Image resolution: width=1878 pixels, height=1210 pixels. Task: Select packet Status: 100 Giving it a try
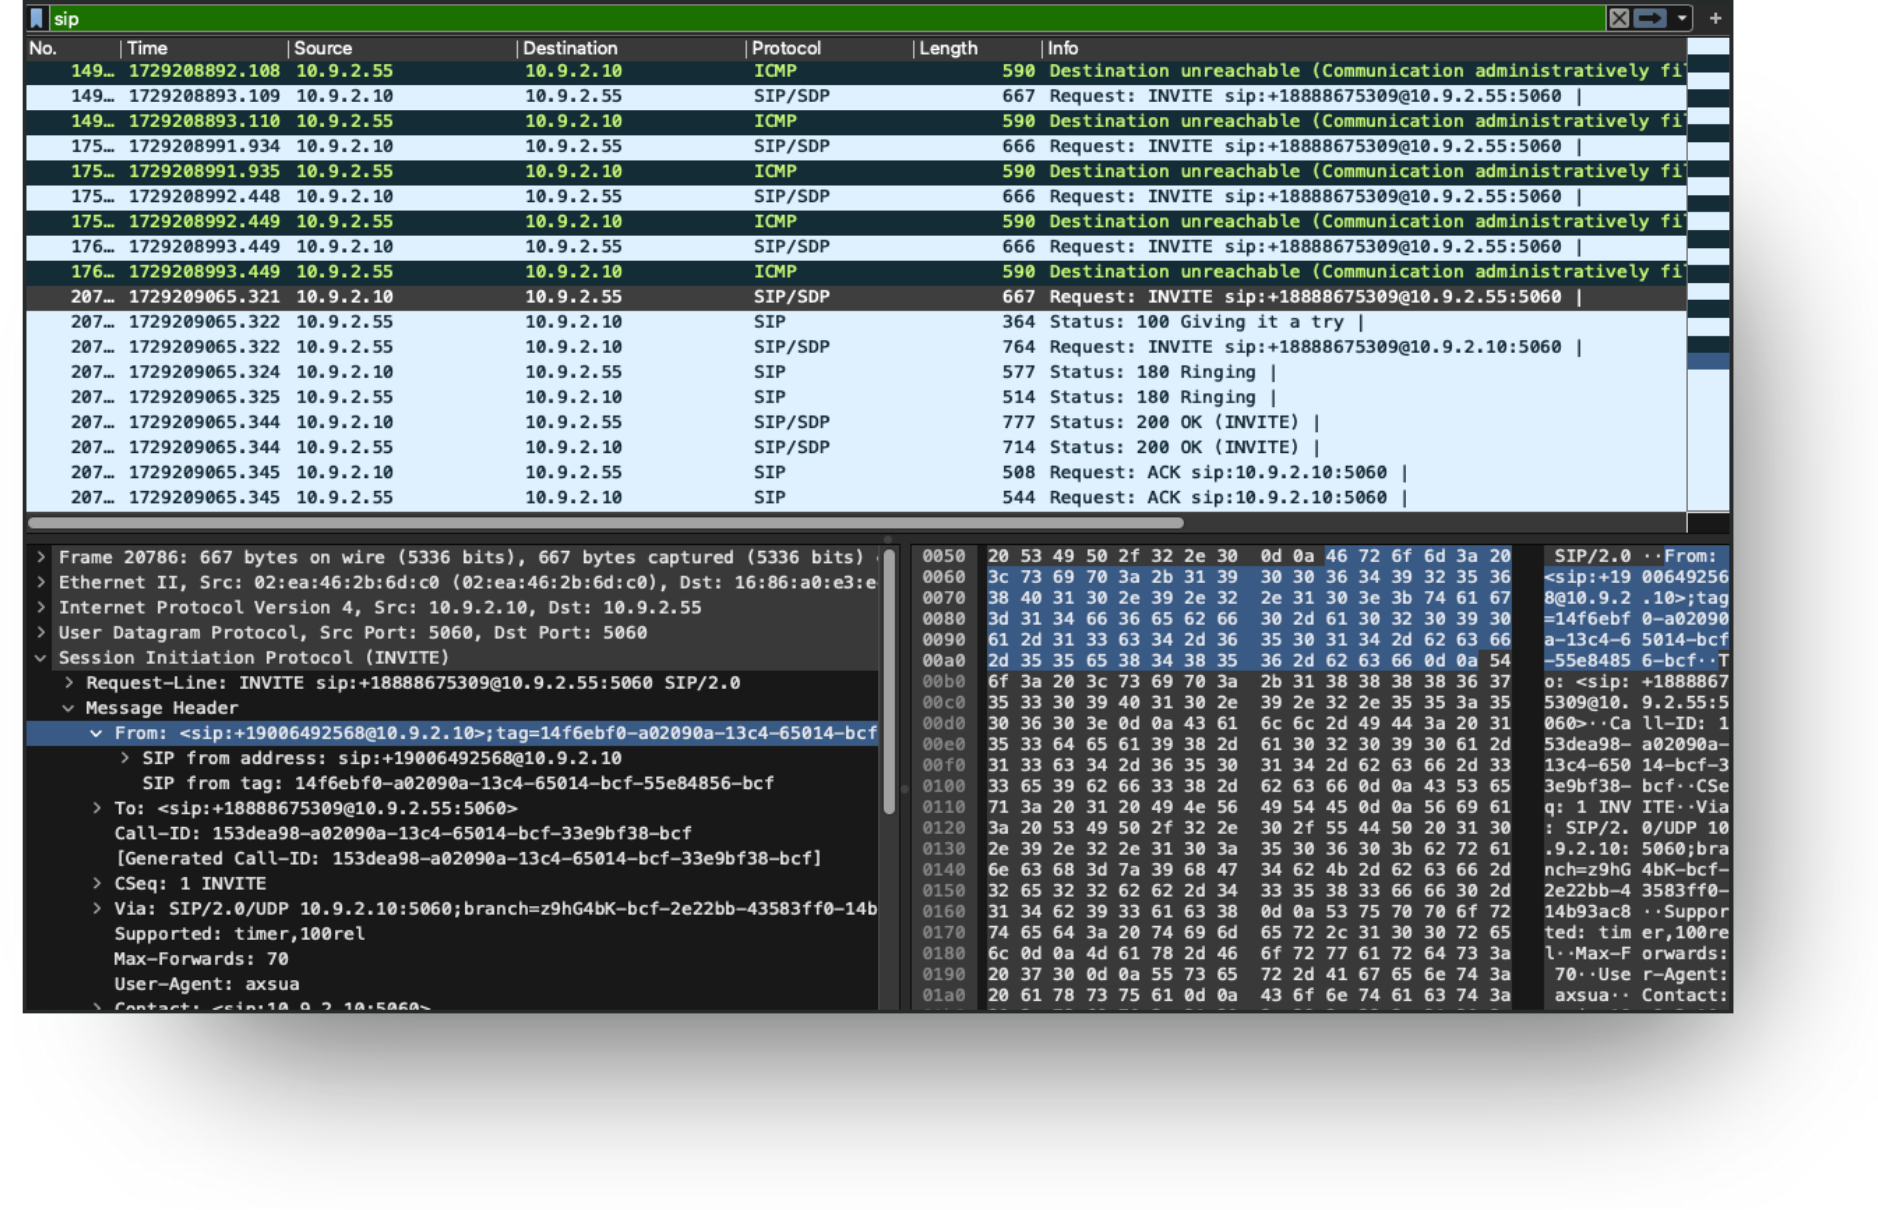click(x=855, y=322)
